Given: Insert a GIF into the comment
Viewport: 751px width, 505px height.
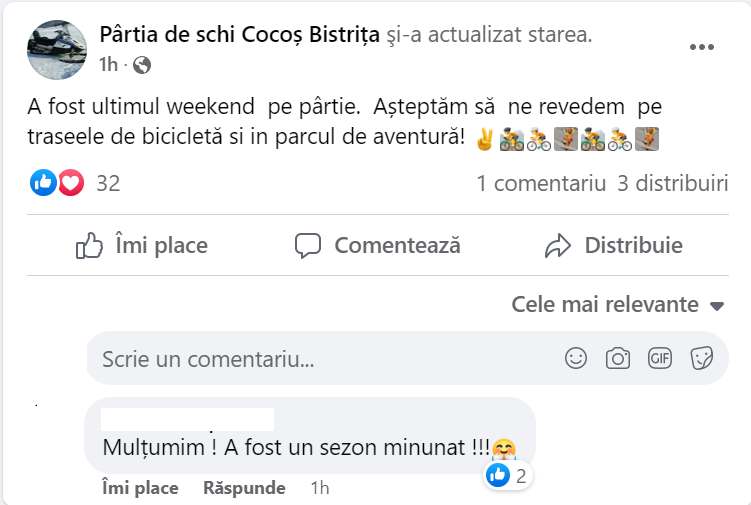Looking at the screenshot, I should click(660, 358).
